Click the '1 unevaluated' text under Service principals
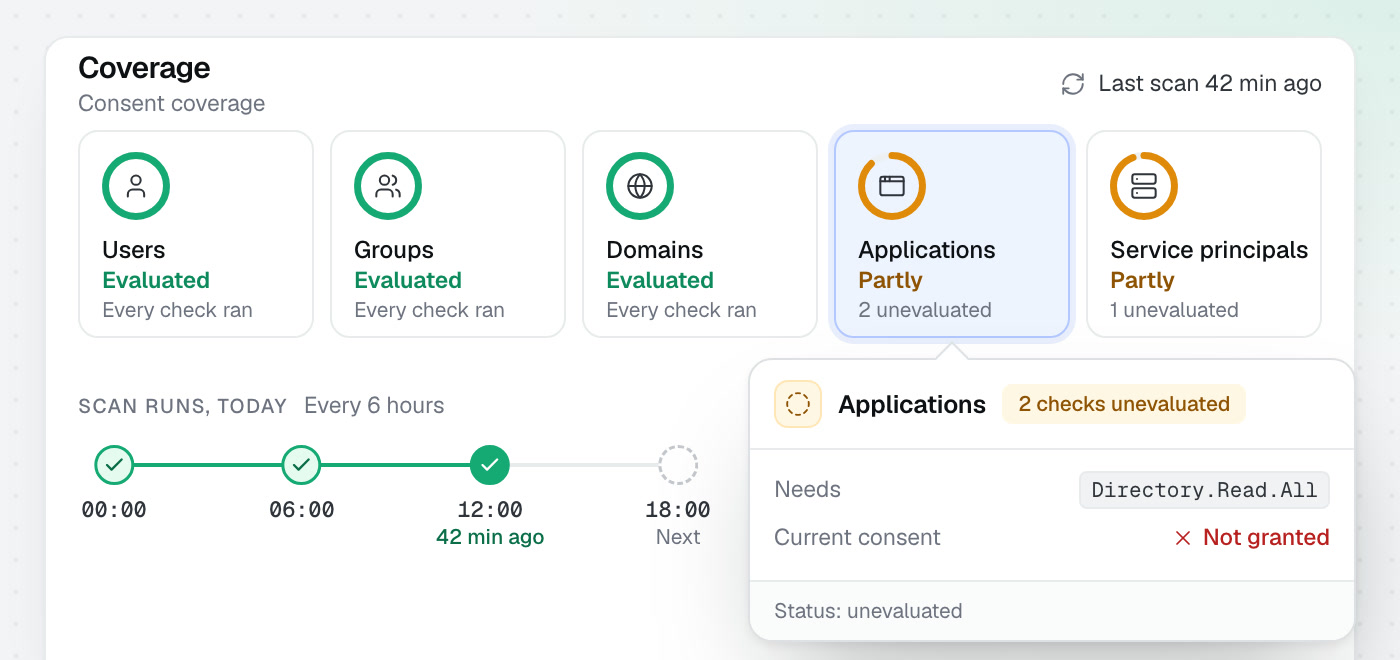This screenshot has width=1400, height=660. point(1174,310)
